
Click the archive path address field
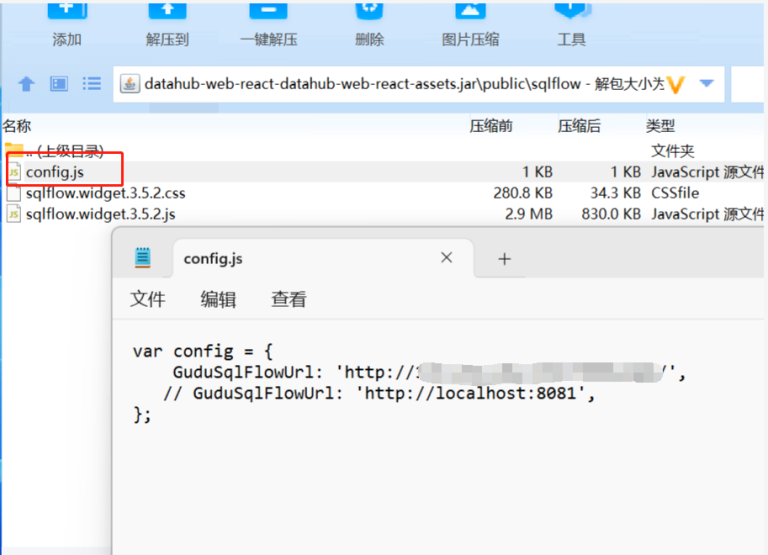pyautogui.click(x=400, y=84)
